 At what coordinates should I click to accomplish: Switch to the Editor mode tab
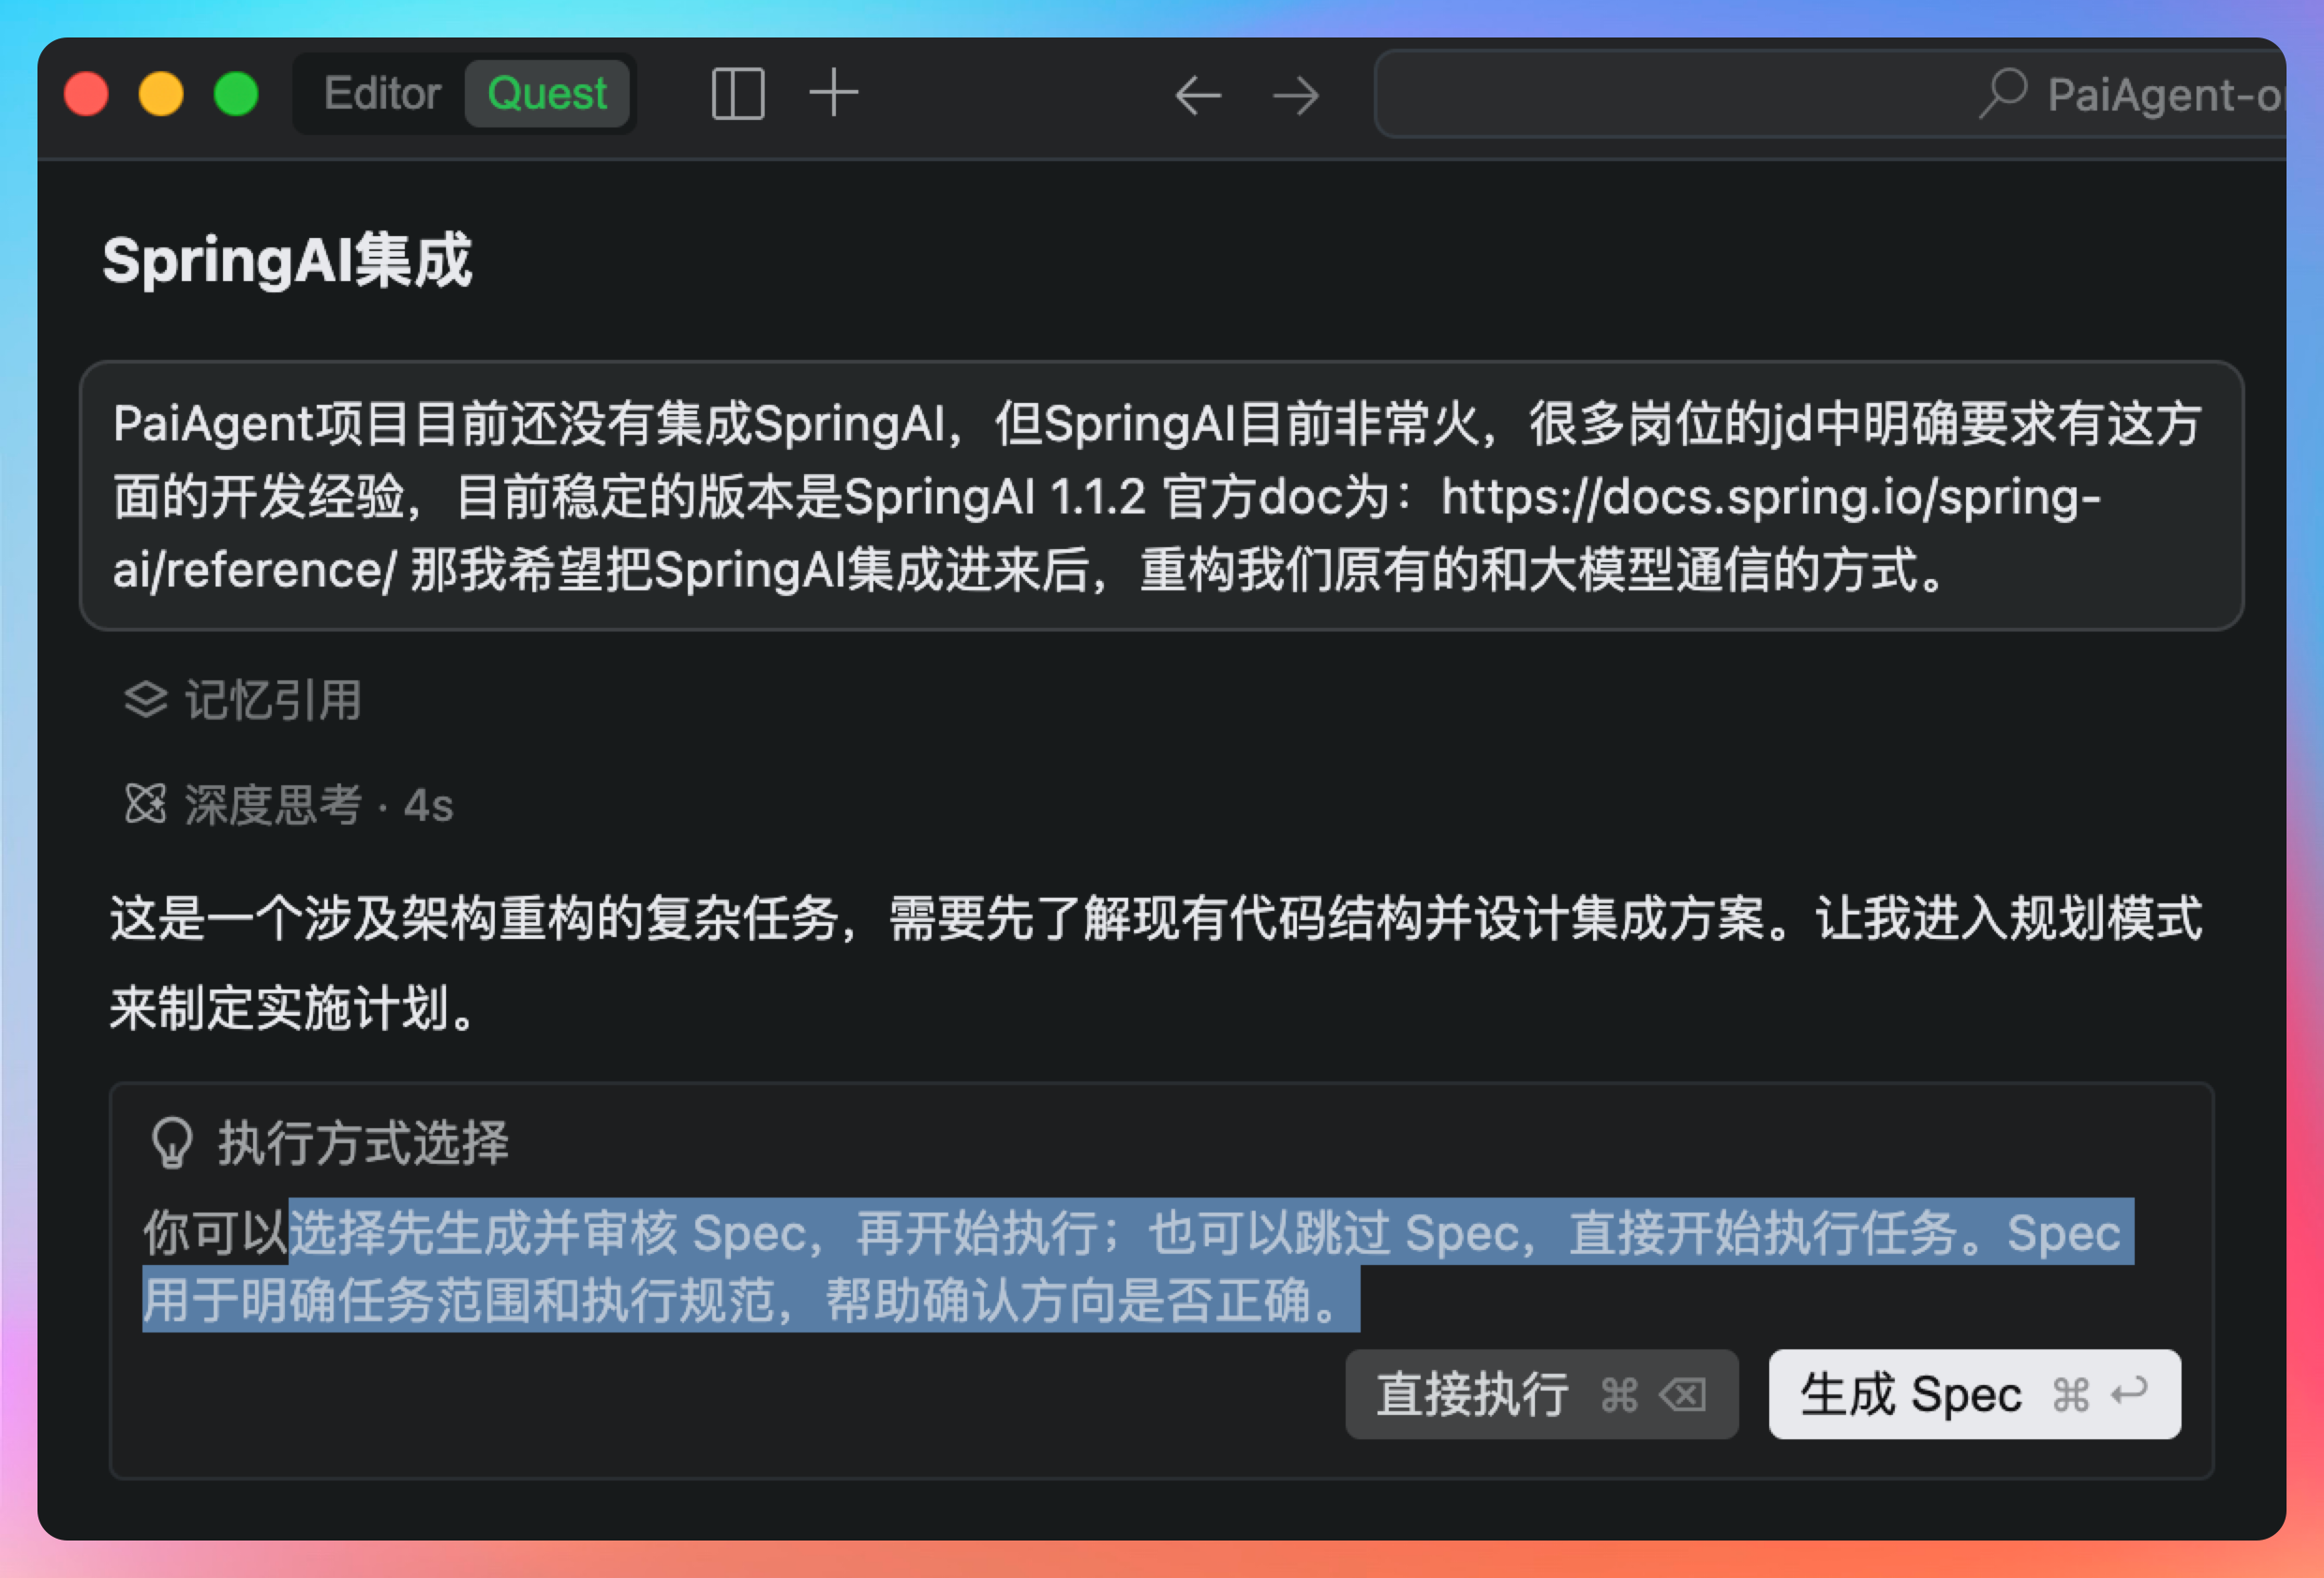tap(382, 94)
